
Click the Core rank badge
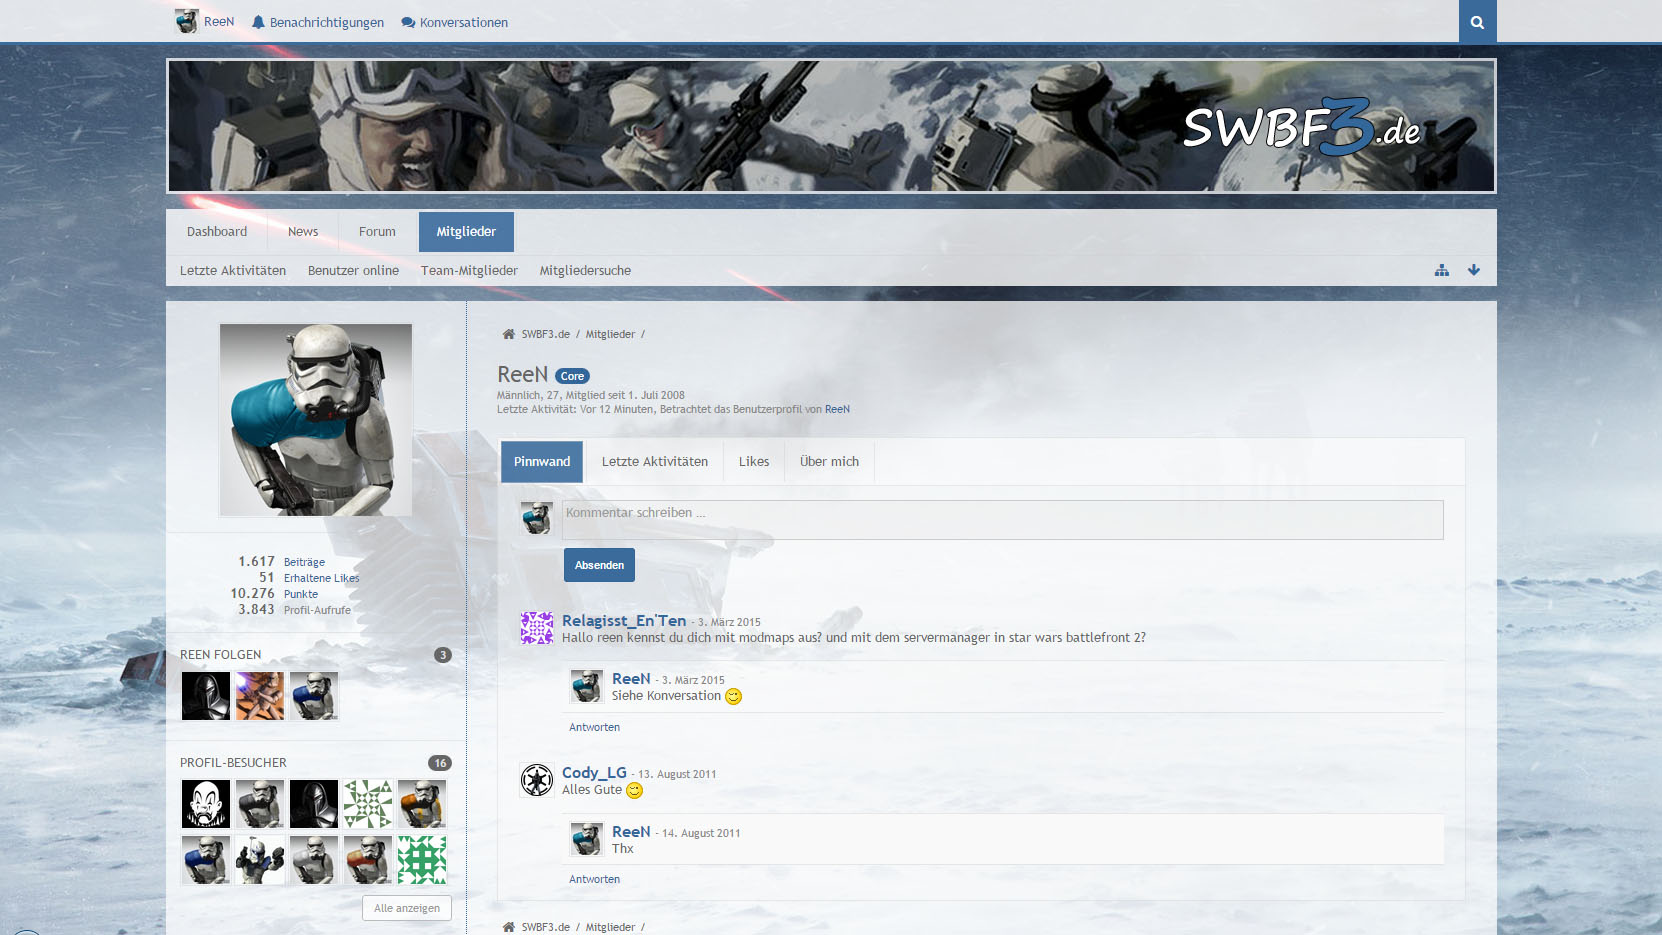point(572,376)
